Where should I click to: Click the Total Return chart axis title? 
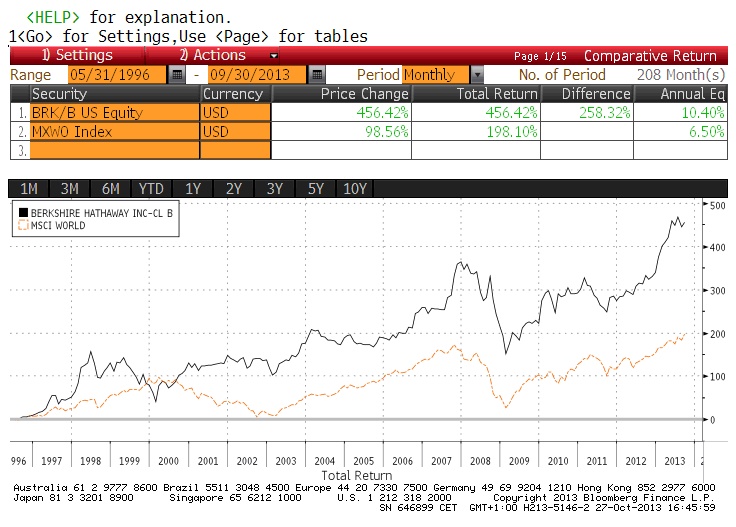pos(357,475)
